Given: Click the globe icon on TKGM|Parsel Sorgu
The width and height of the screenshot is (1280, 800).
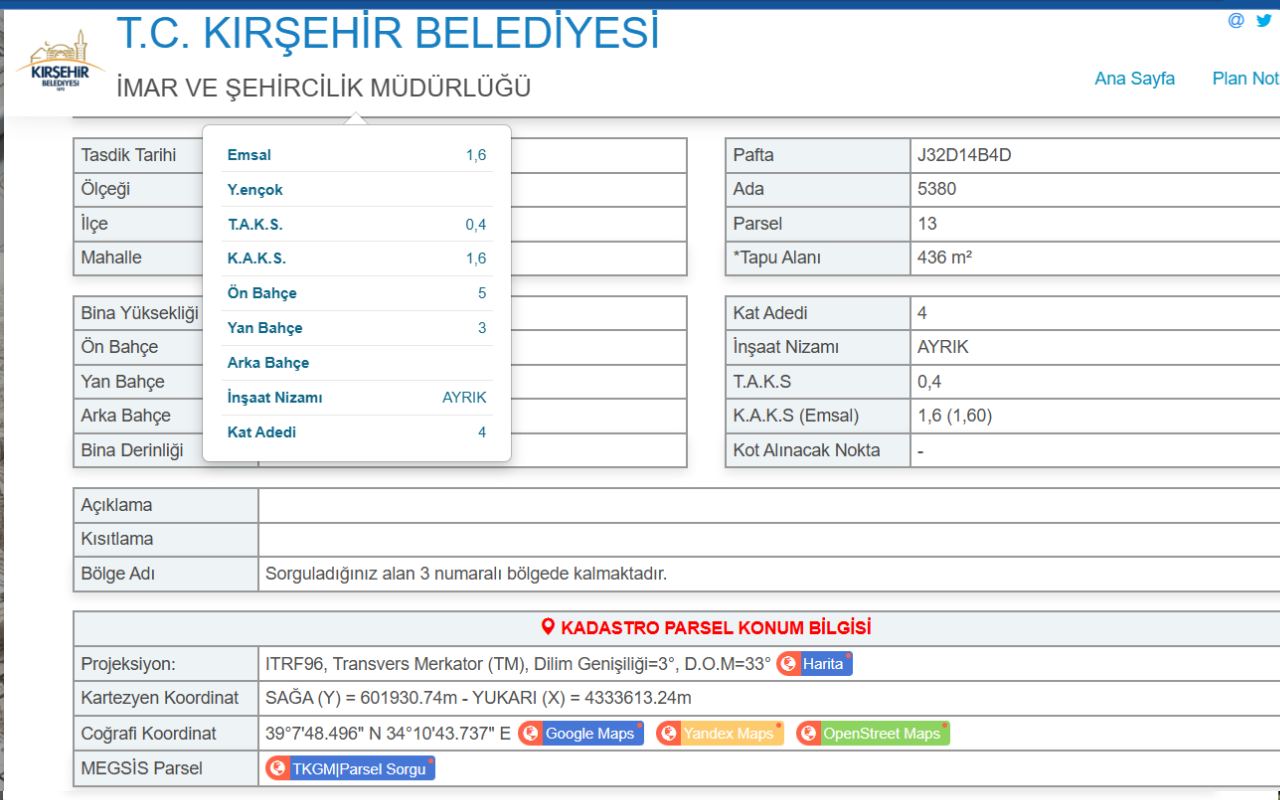Looking at the screenshot, I should coord(277,769).
